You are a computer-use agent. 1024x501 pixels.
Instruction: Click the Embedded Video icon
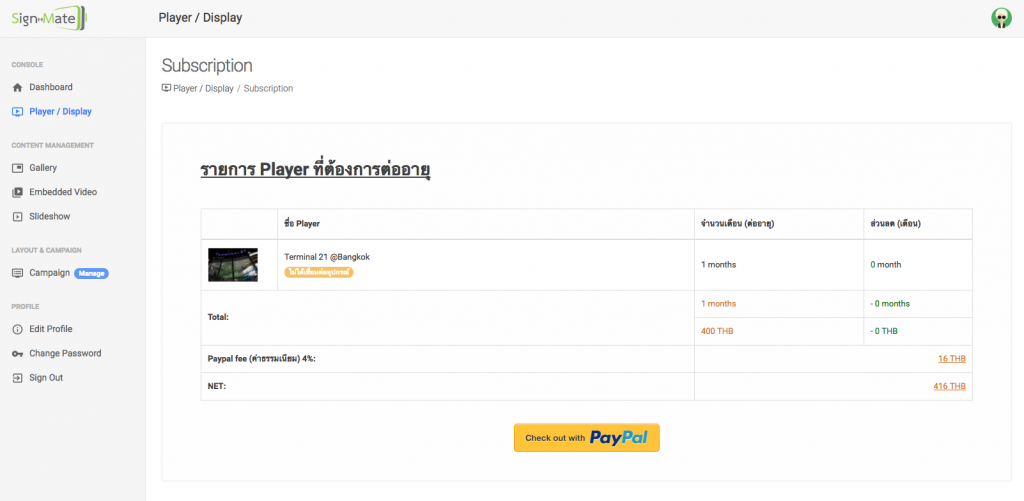click(x=17, y=192)
